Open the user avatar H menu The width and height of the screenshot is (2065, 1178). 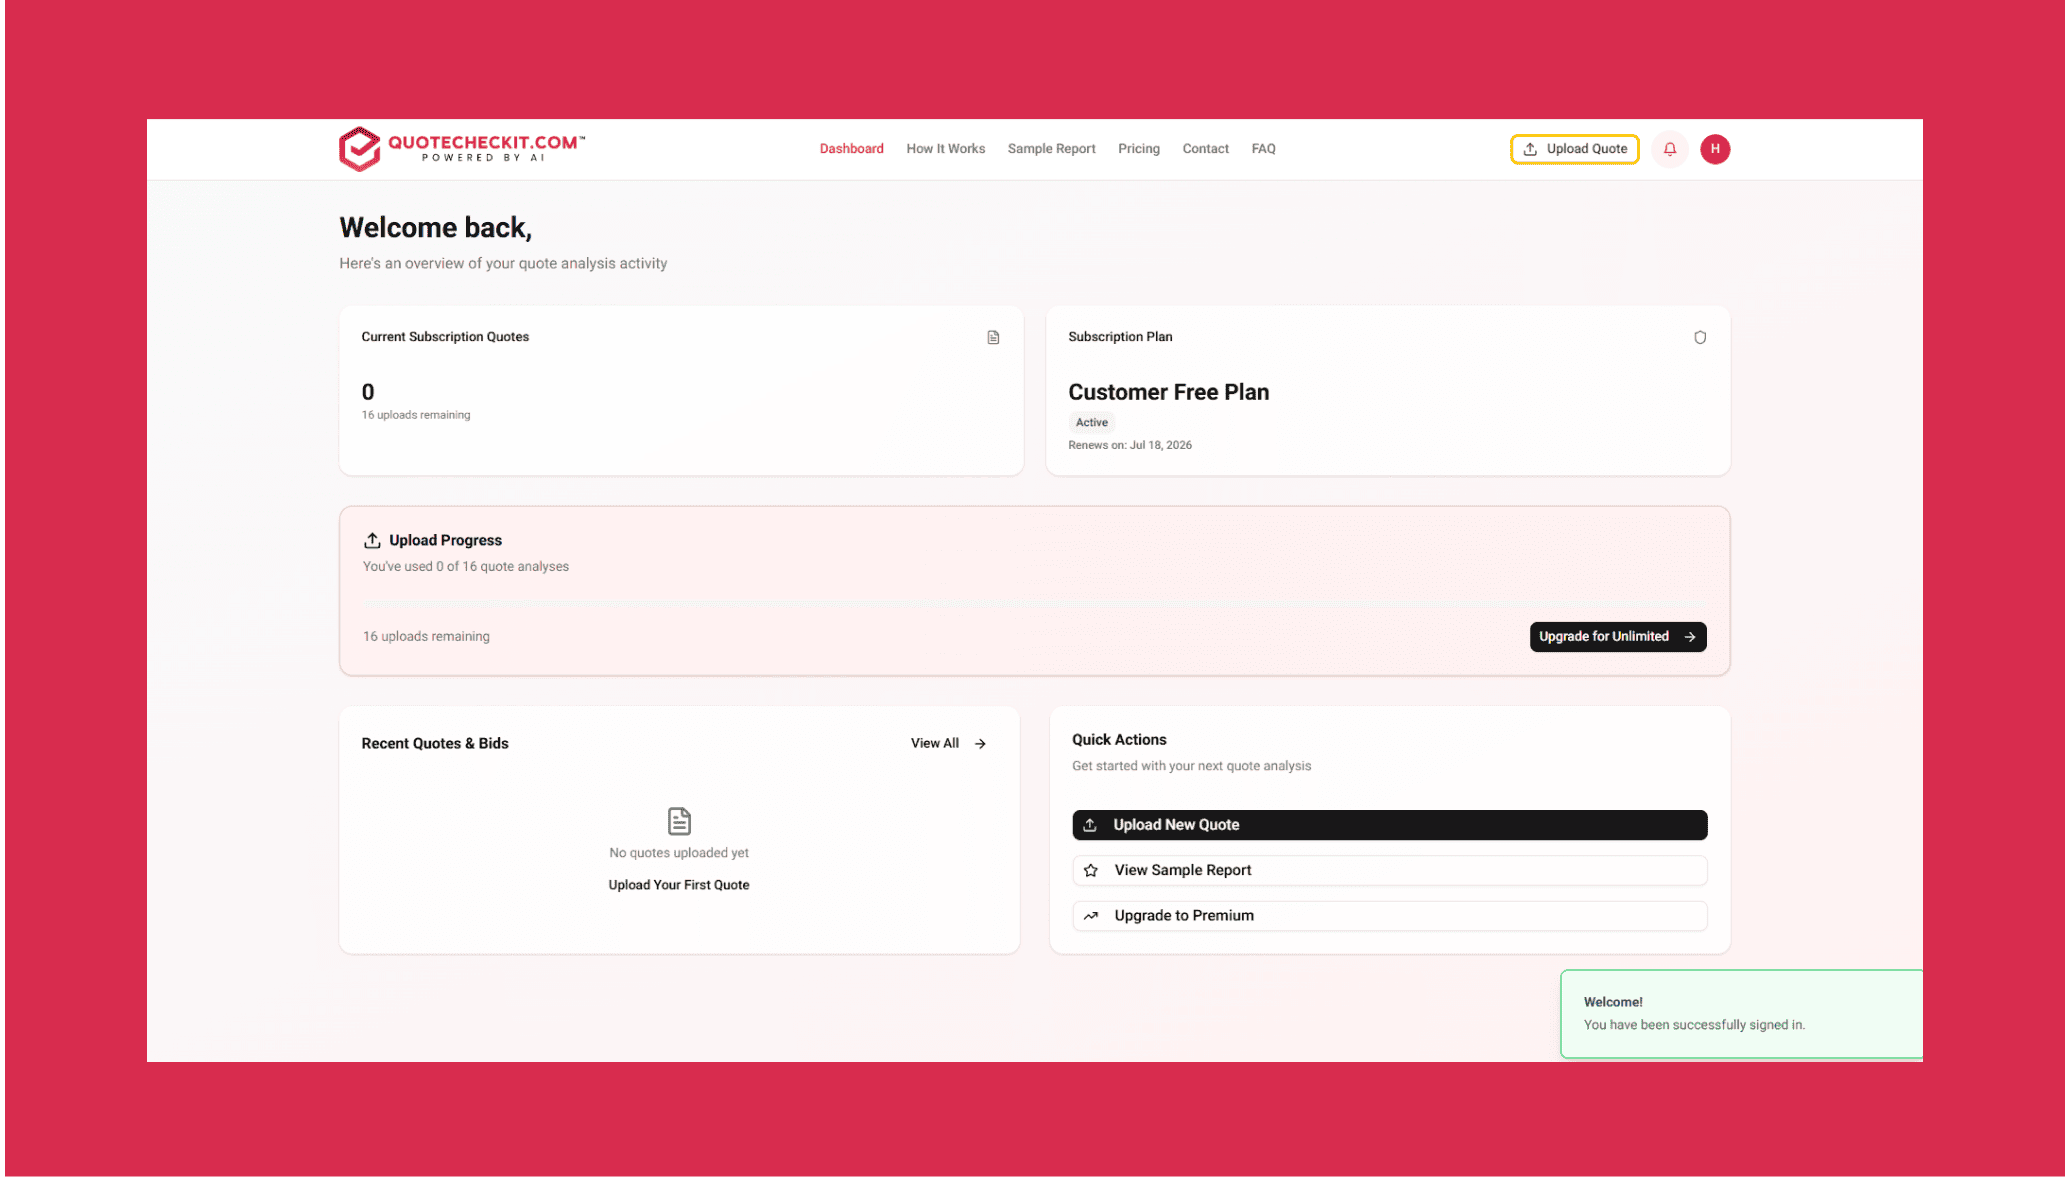1715,149
